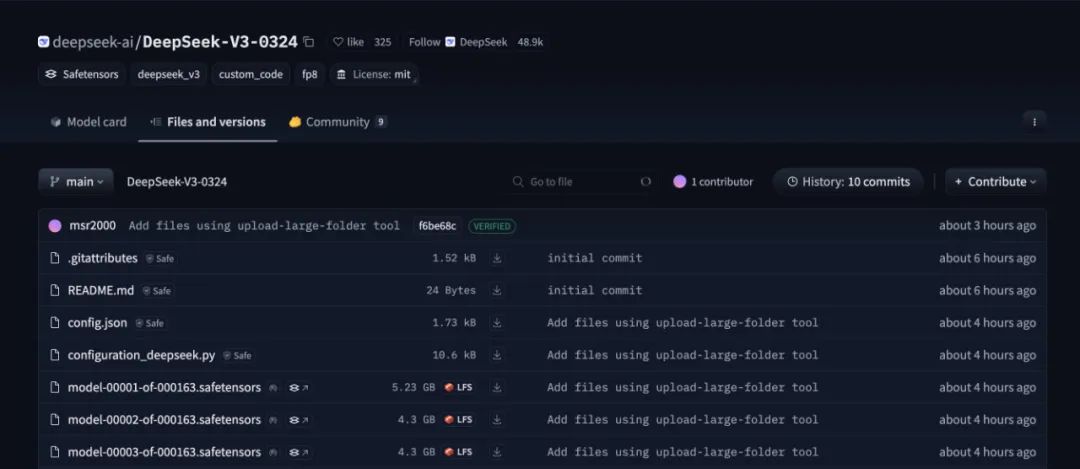Copy the model name to clipboard
This screenshot has width=1080, height=469.
tap(309, 42)
